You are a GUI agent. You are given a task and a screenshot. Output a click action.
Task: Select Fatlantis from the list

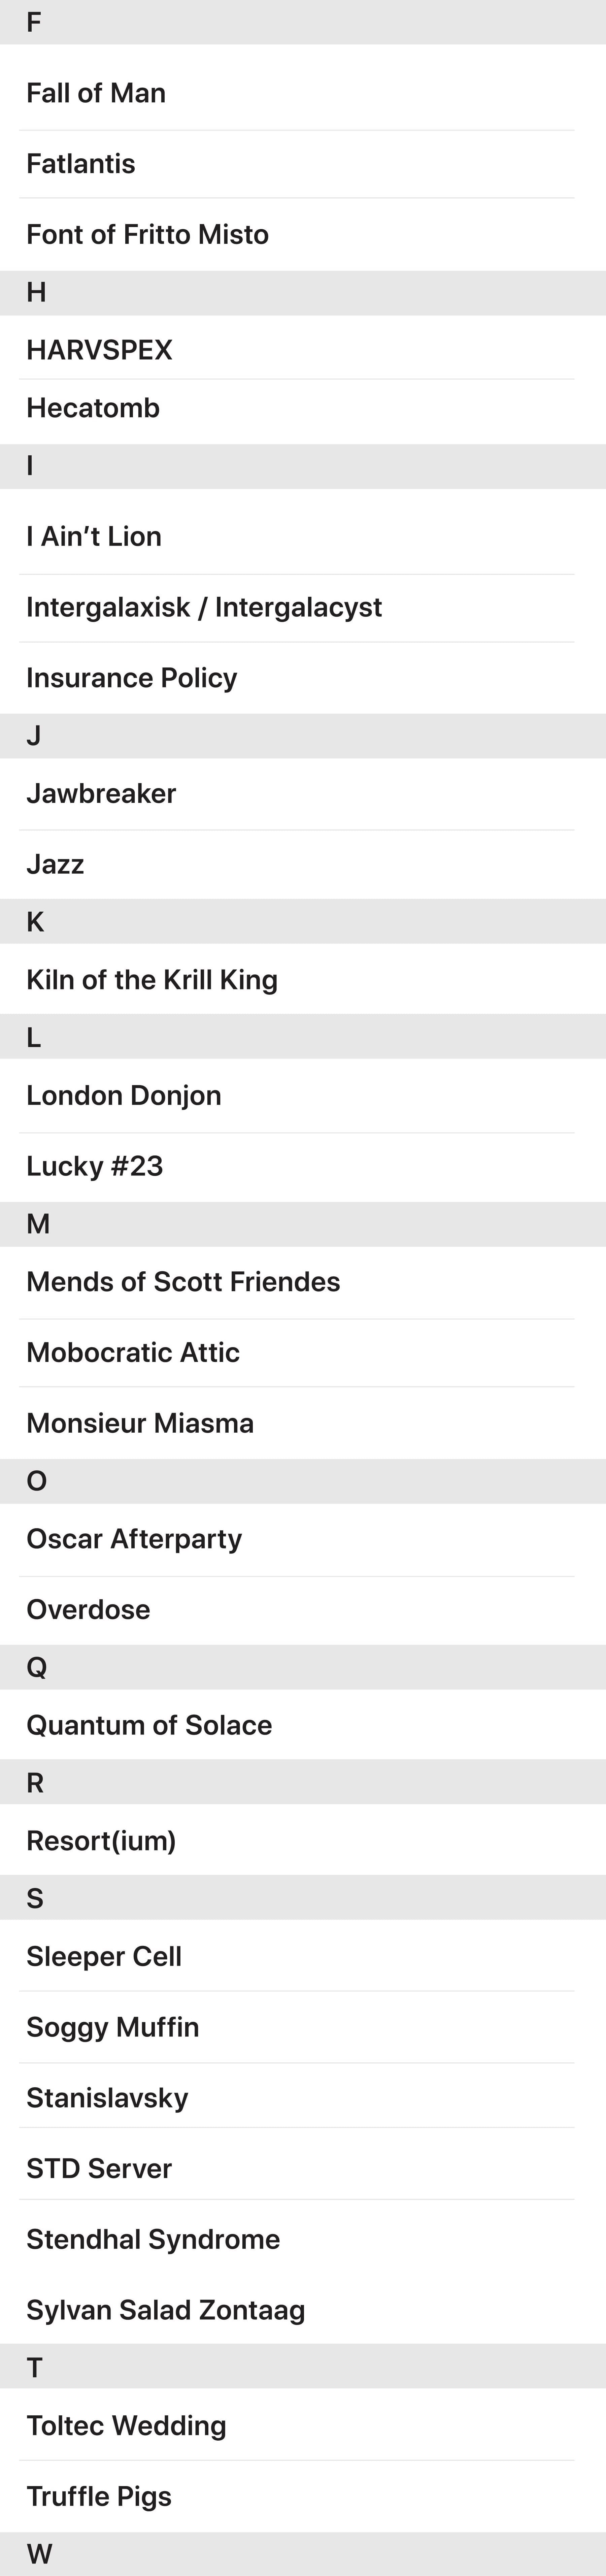click(x=81, y=164)
